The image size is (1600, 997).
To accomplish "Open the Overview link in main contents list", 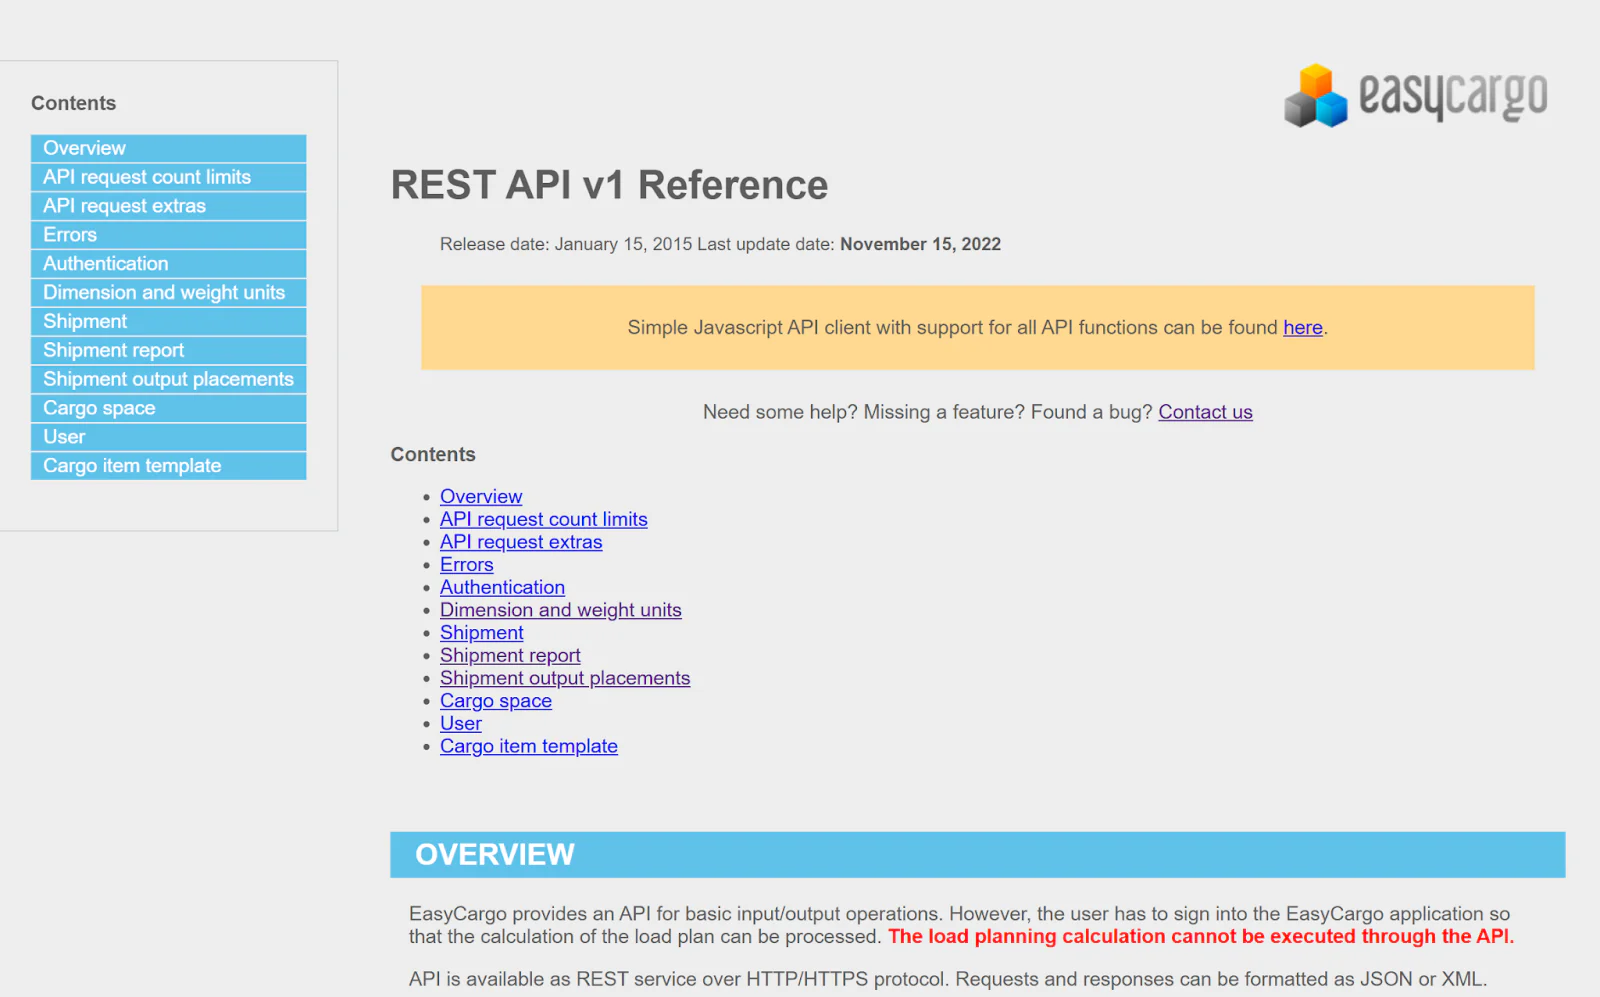I will (481, 497).
